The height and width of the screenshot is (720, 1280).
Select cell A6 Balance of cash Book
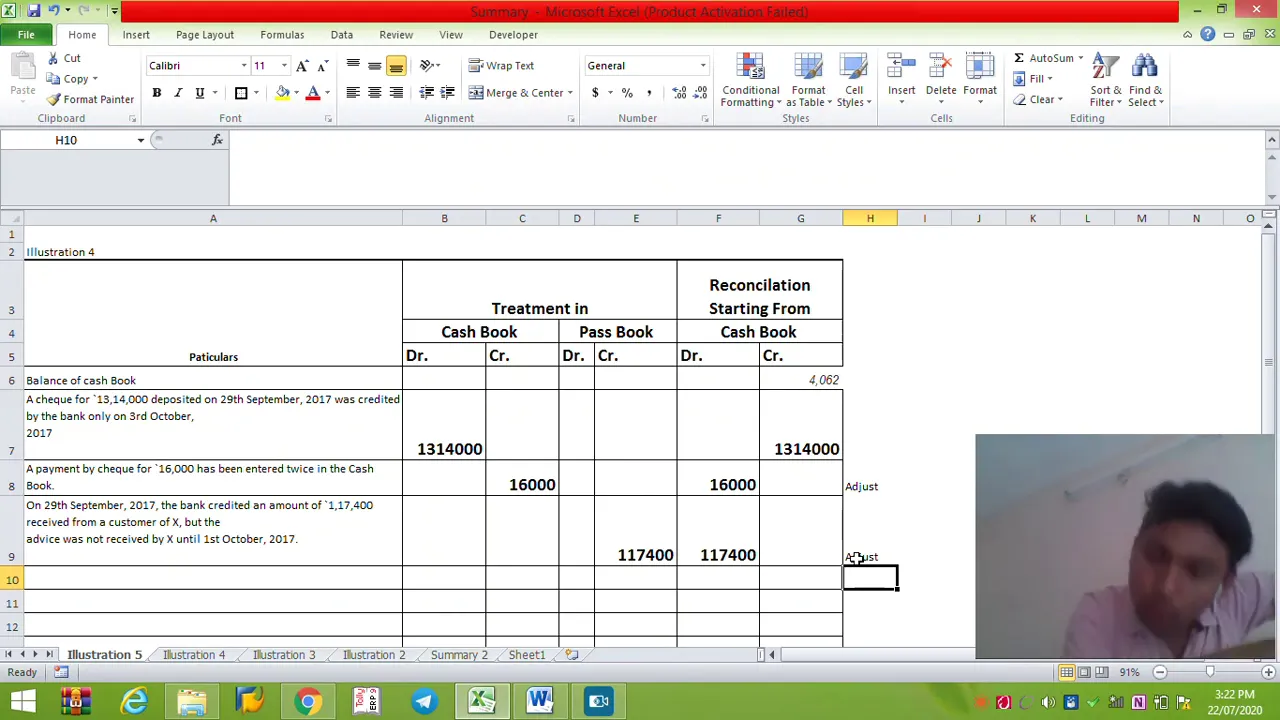[x=213, y=380]
